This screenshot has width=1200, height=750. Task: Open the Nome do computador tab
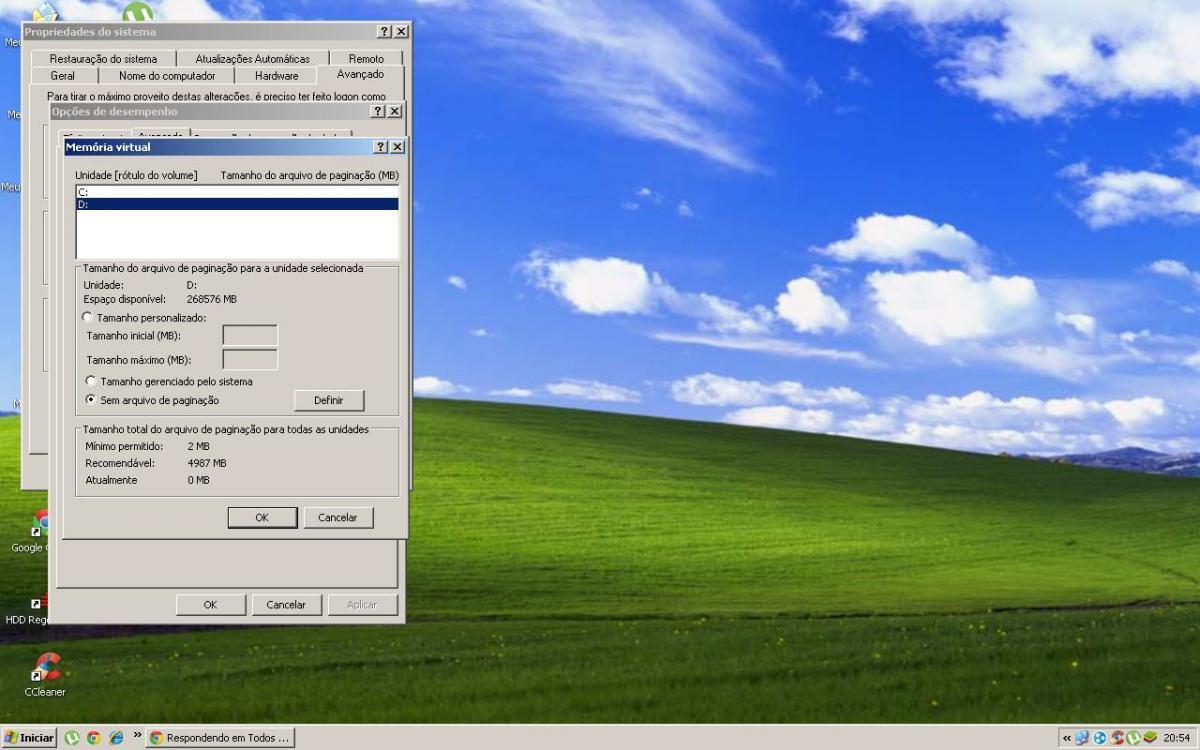pos(167,75)
